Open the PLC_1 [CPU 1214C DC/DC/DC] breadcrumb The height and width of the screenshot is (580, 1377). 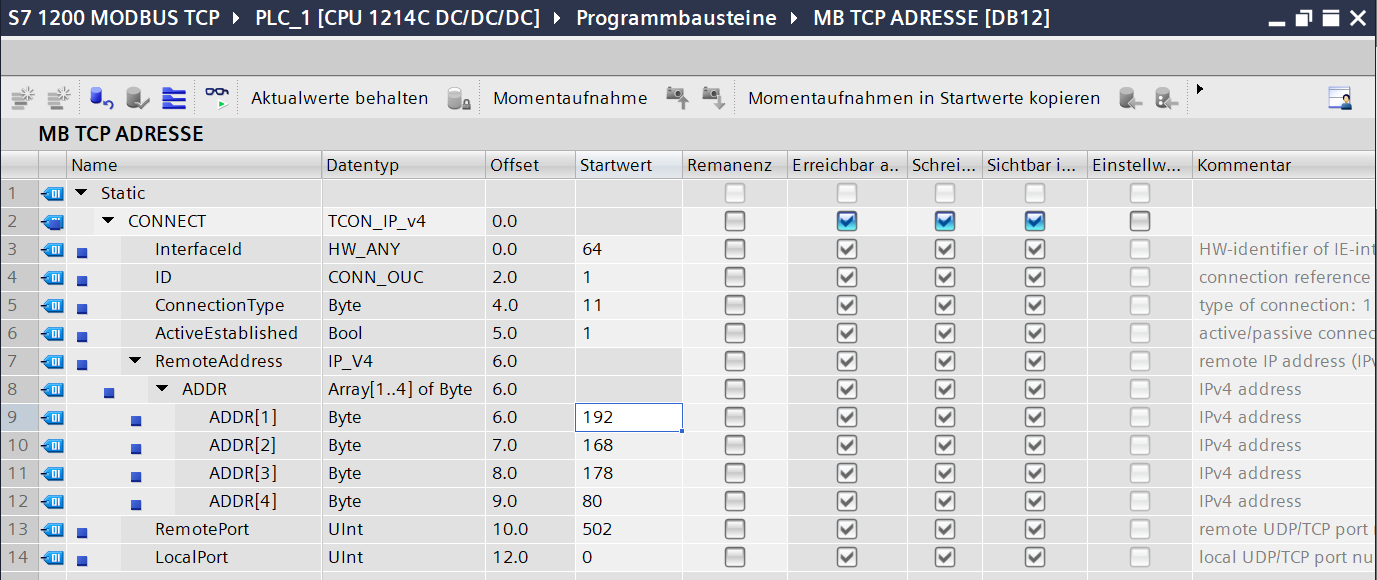point(398,18)
